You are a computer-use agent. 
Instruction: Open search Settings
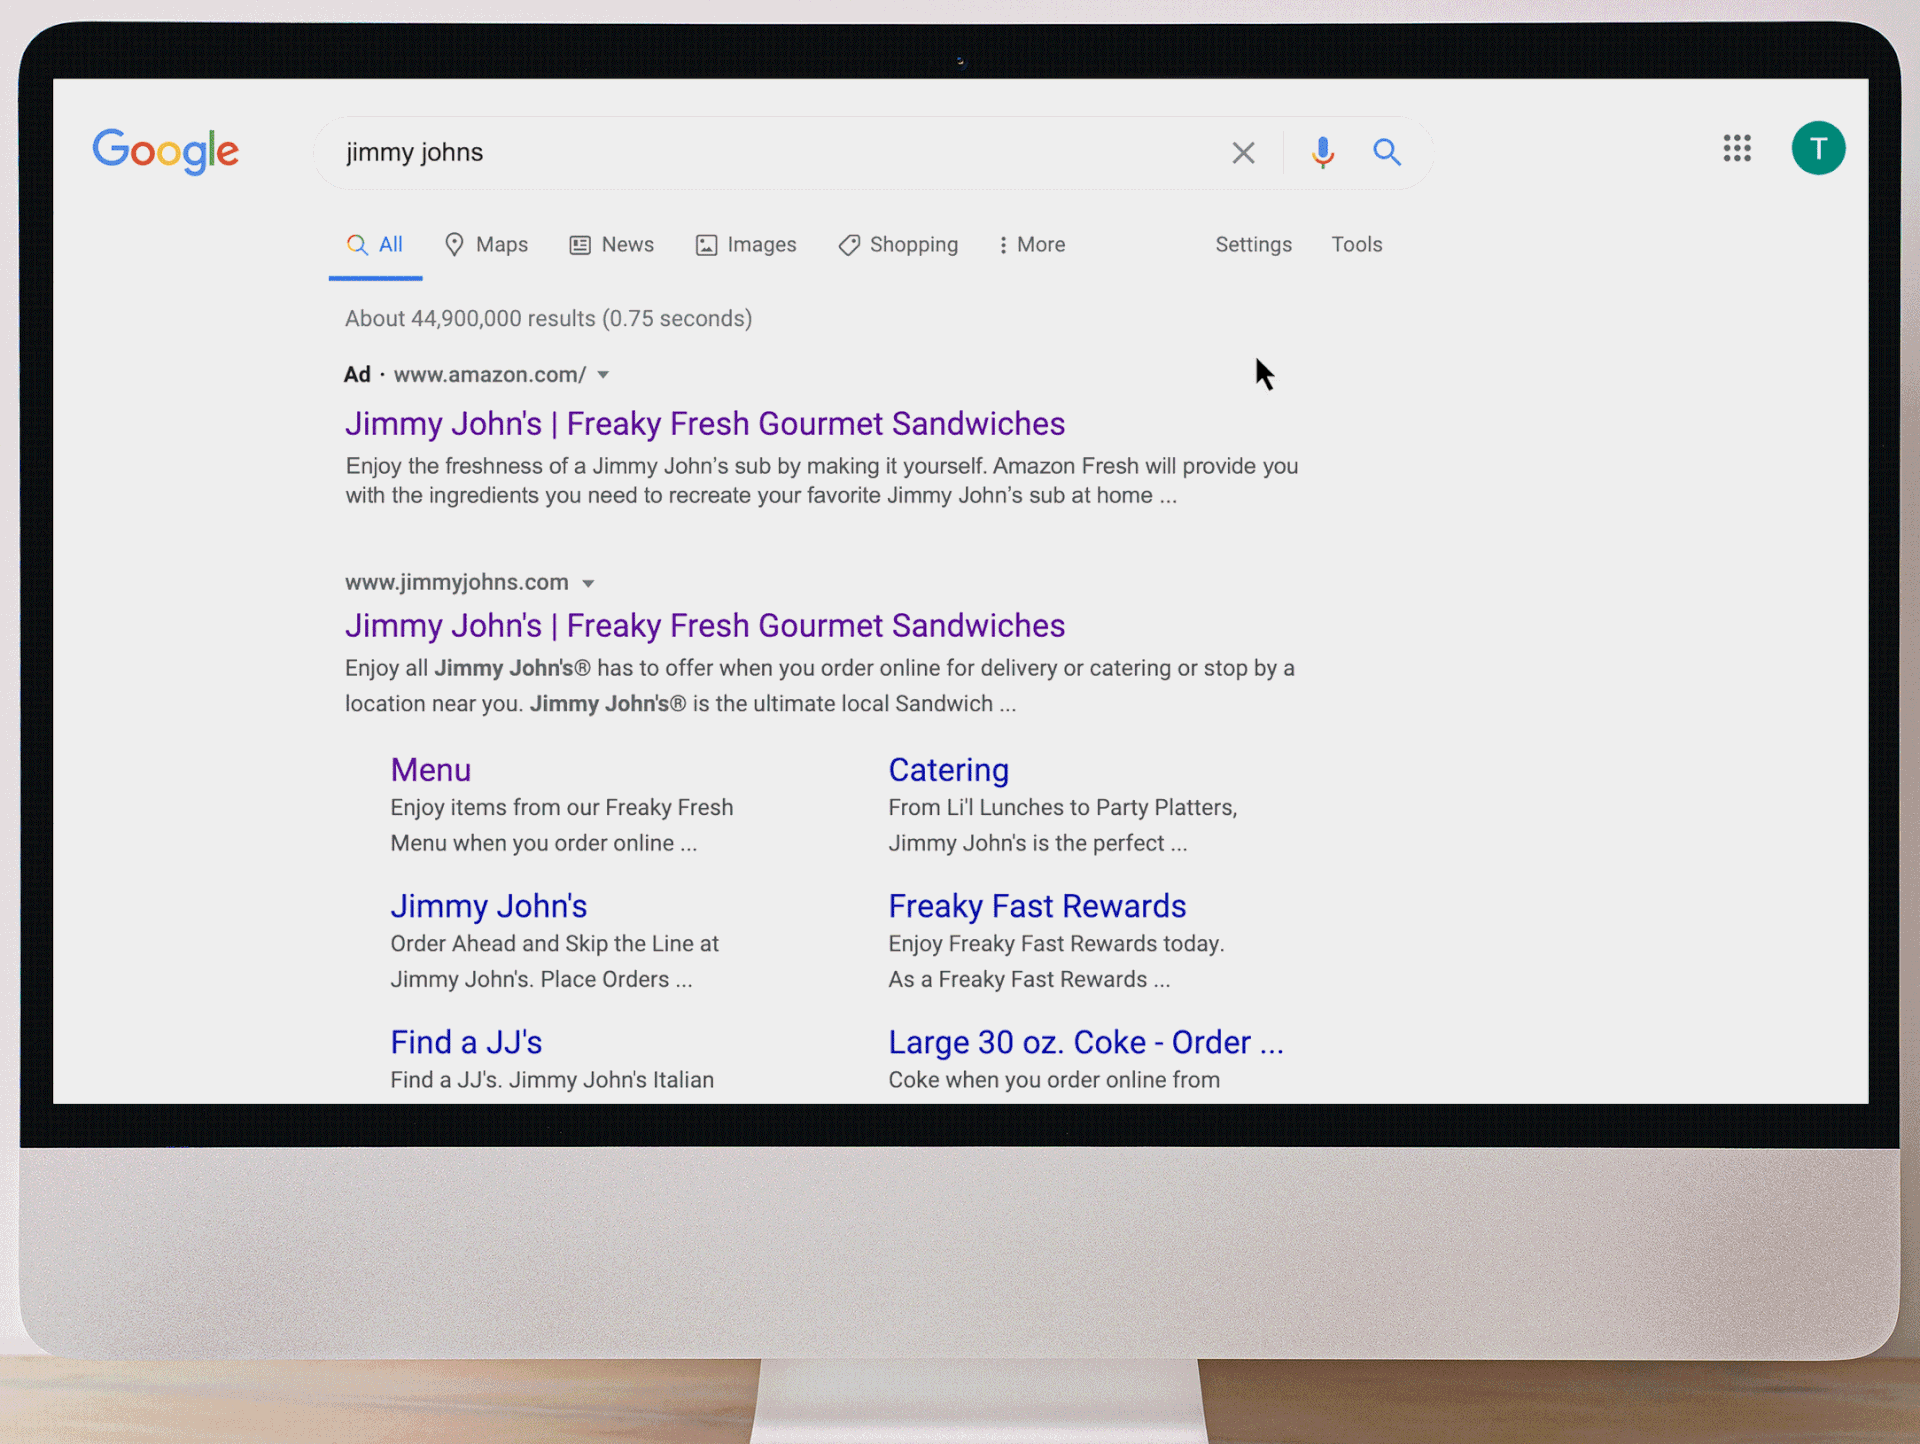(1253, 245)
